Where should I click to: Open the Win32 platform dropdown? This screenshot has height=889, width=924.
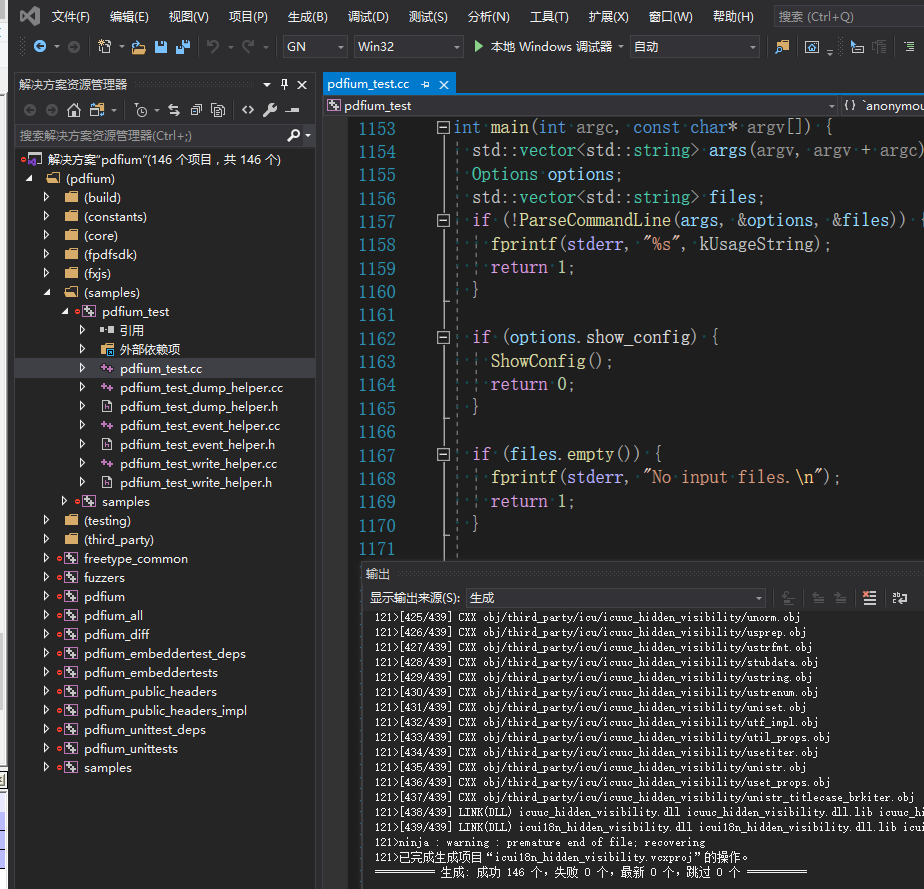pyautogui.click(x=409, y=47)
